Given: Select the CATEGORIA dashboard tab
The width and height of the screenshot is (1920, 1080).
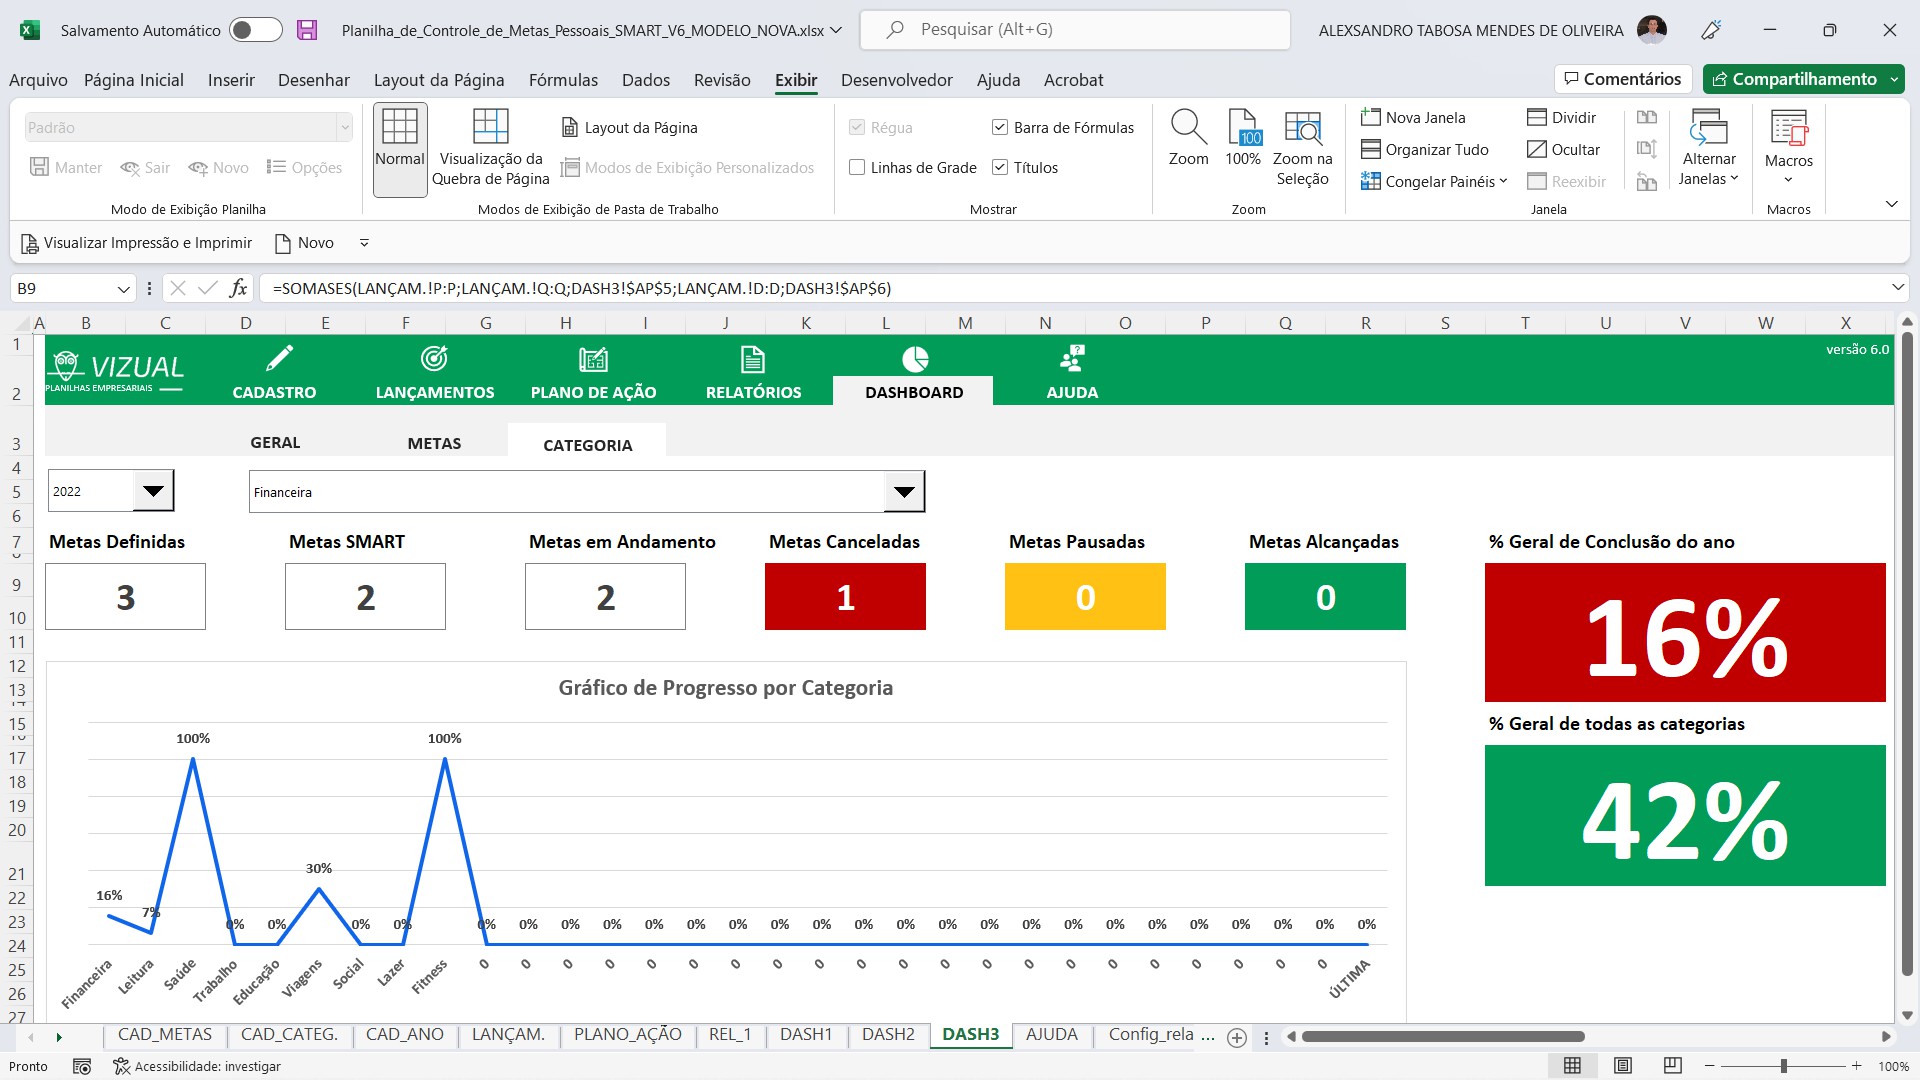Looking at the screenshot, I should (588, 444).
